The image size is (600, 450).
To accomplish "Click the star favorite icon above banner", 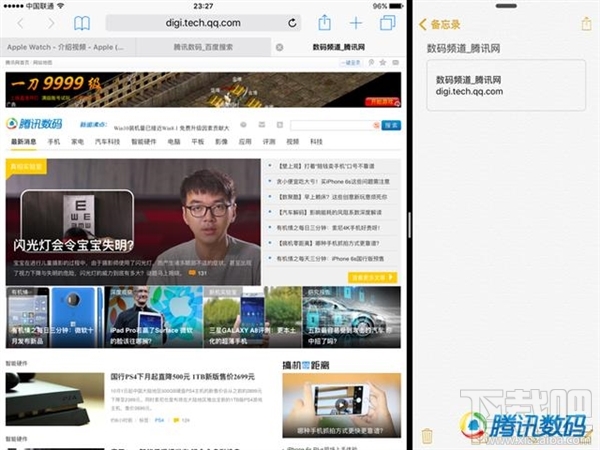I will pos(382,62).
